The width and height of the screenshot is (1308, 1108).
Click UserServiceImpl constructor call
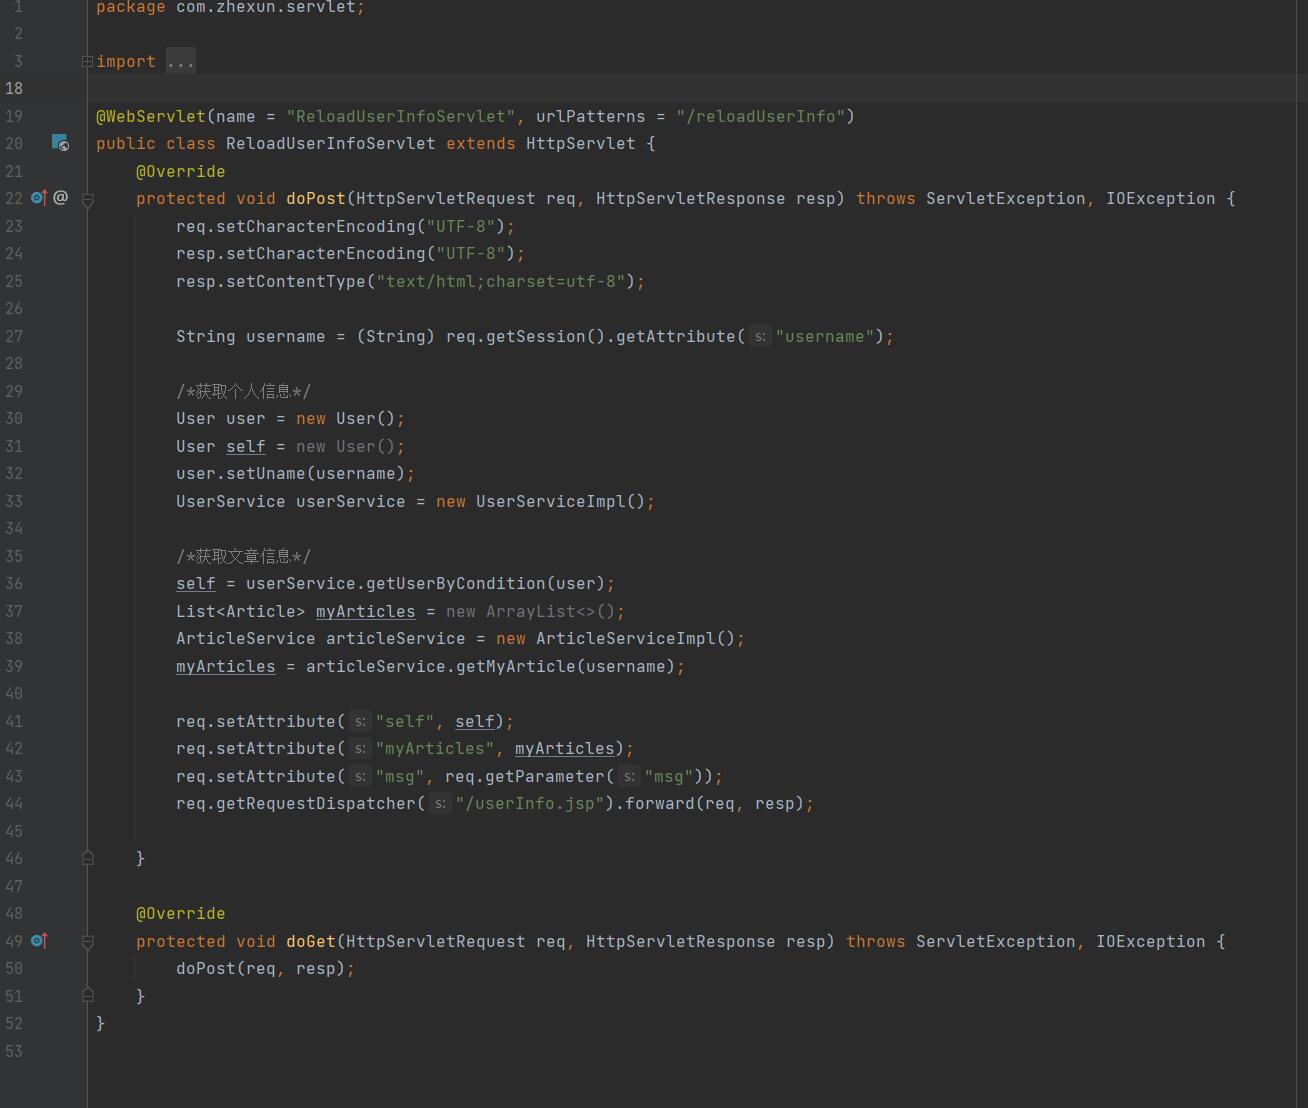551,501
